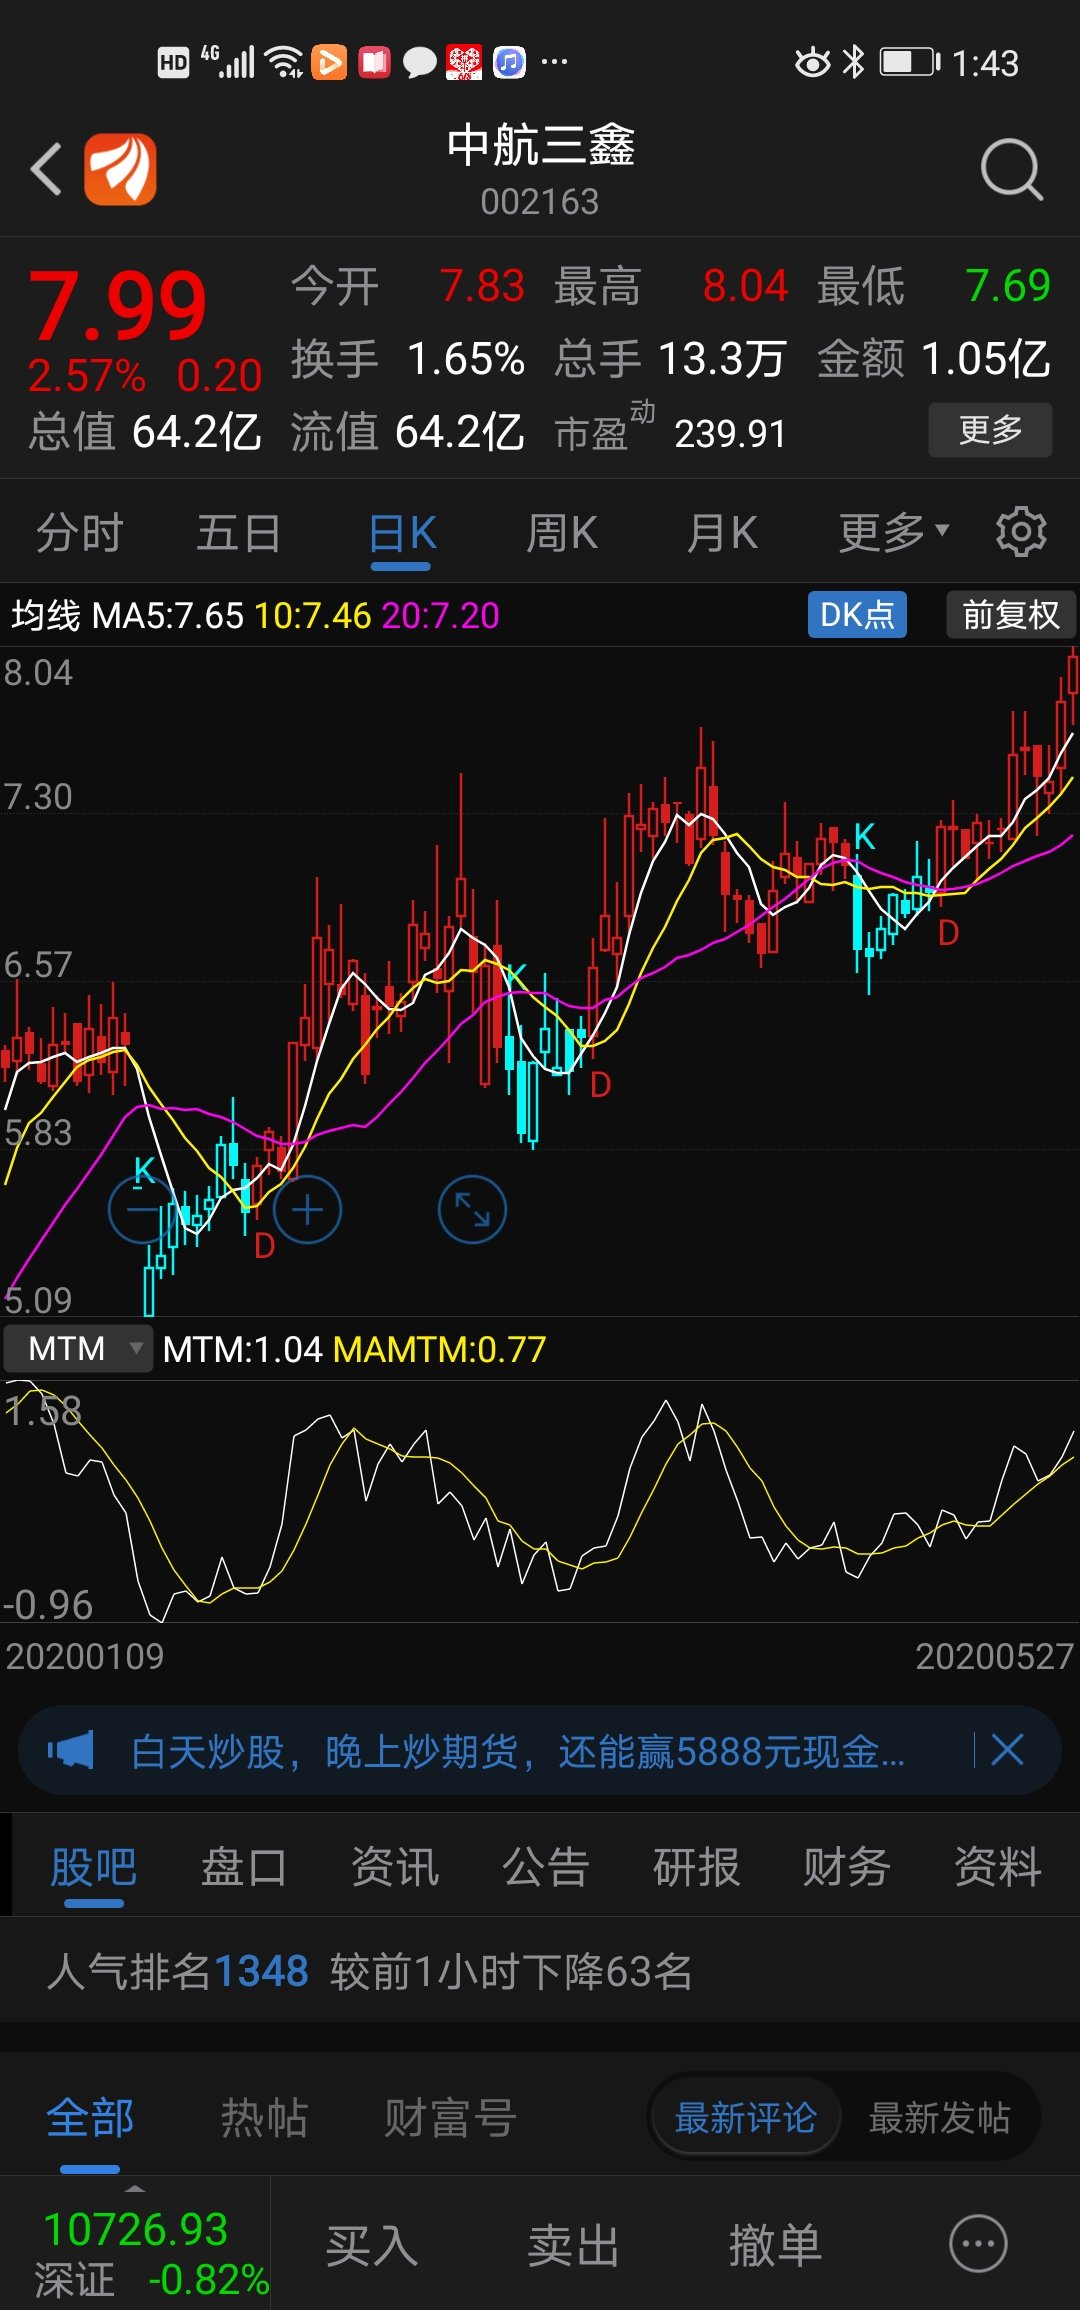Select the 周K chart tab
Image resolution: width=1080 pixels, height=2310 pixels.
(x=562, y=532)
